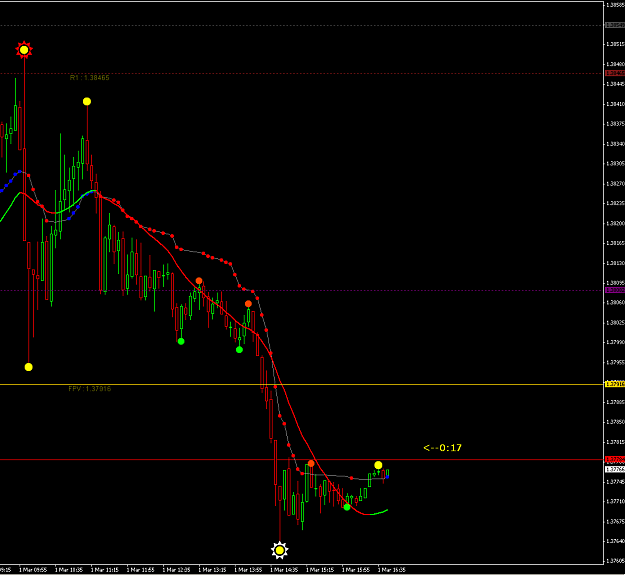Click the 1.38305 price axis label
The width and height of the screenshot is (625, 575).
[x=615, y=163]
